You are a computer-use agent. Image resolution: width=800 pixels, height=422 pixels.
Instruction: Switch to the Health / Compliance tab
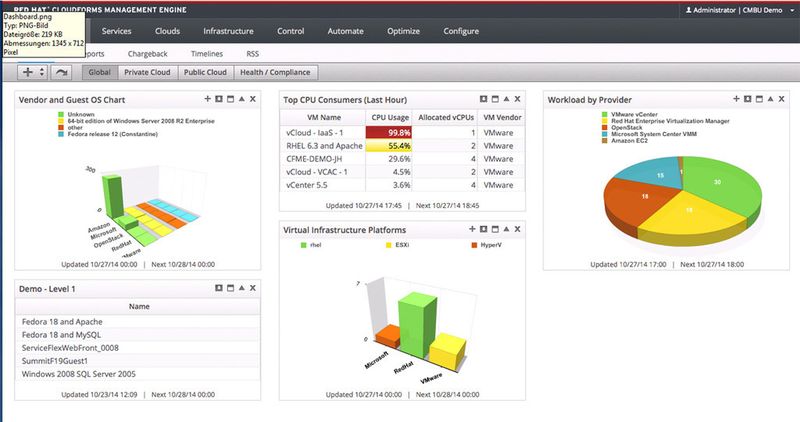276,72
